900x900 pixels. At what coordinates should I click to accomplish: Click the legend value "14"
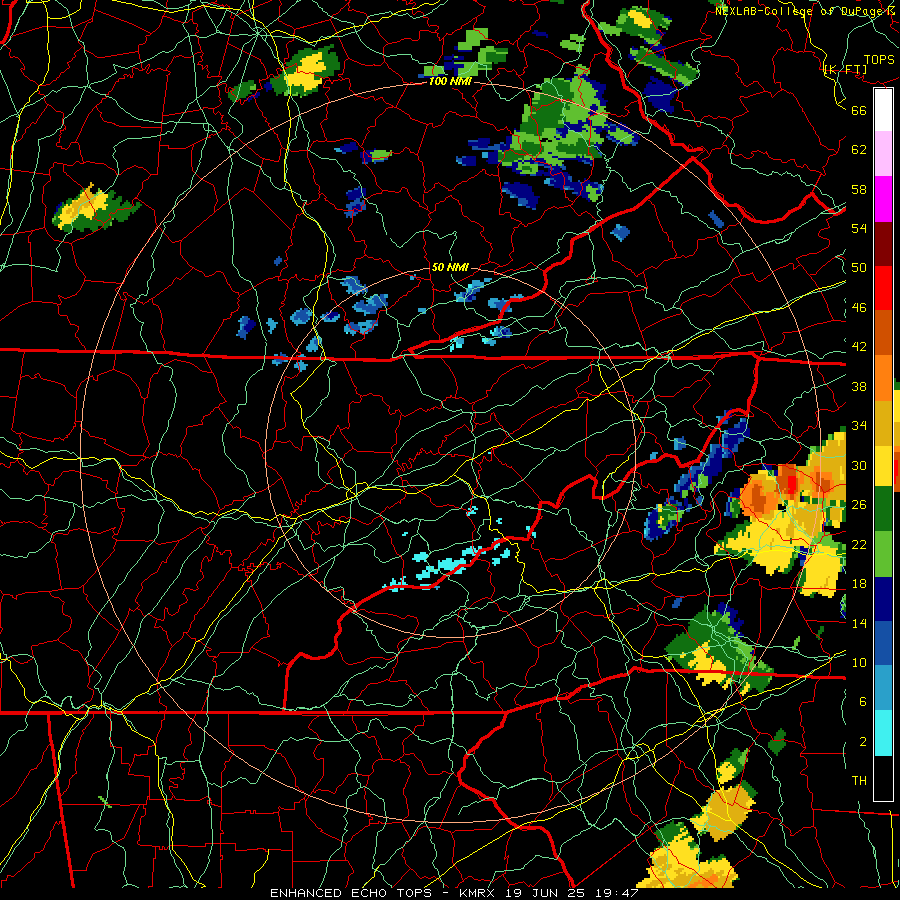click(859, 623)
